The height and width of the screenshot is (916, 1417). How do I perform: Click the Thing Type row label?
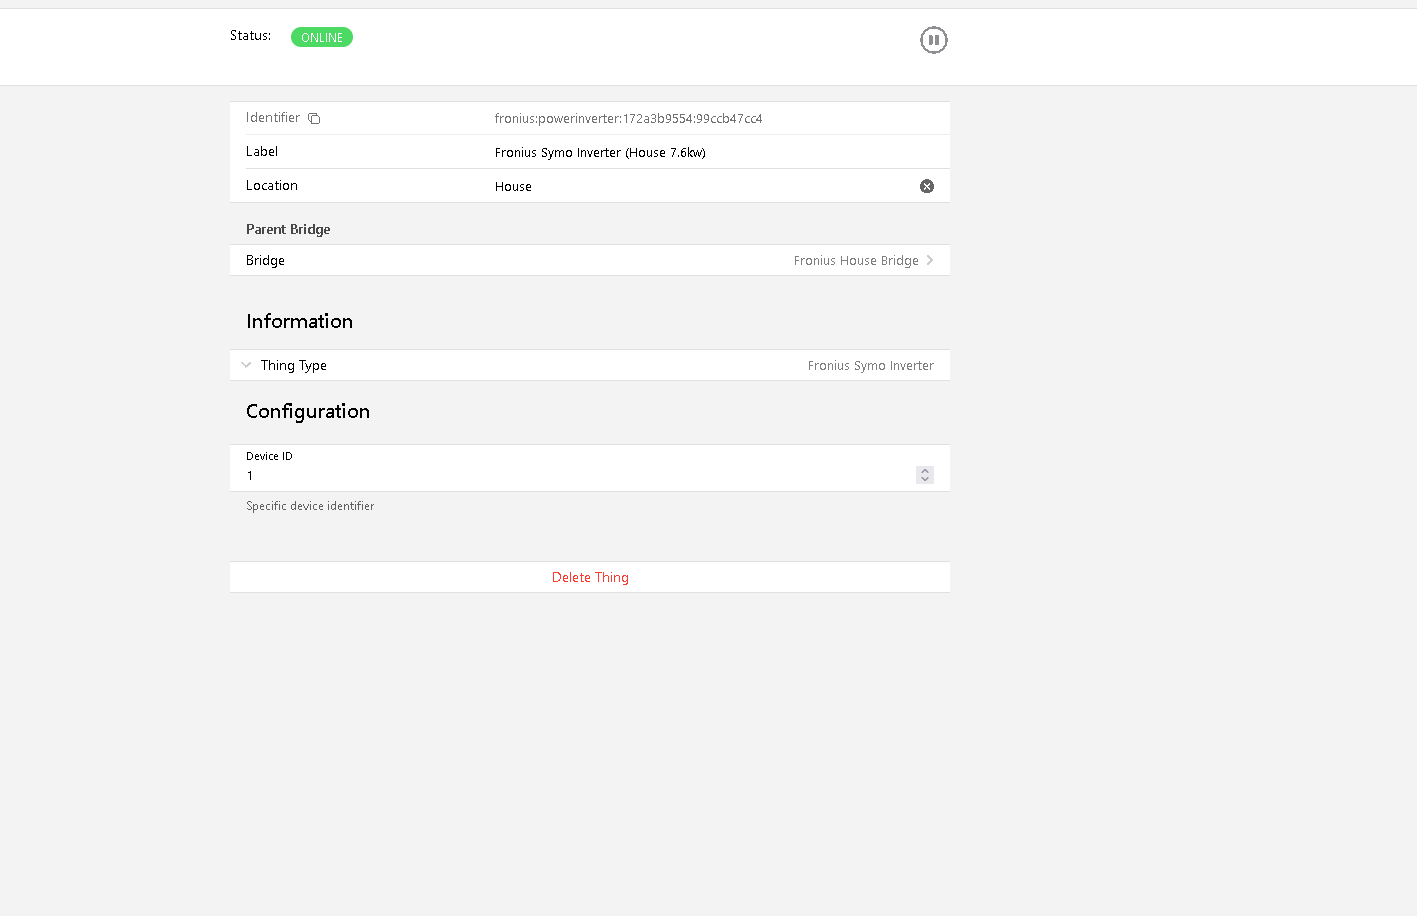click(x=293, y=365)
